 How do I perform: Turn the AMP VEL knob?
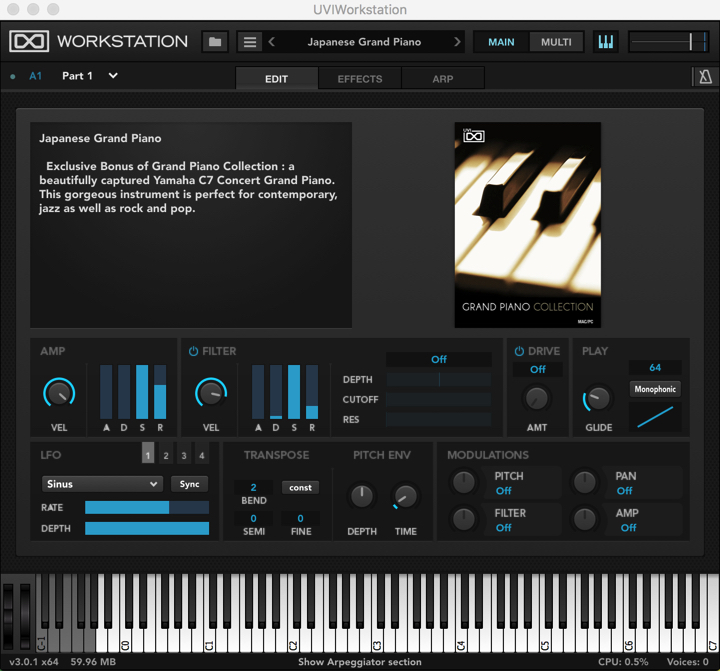point(59,393)
